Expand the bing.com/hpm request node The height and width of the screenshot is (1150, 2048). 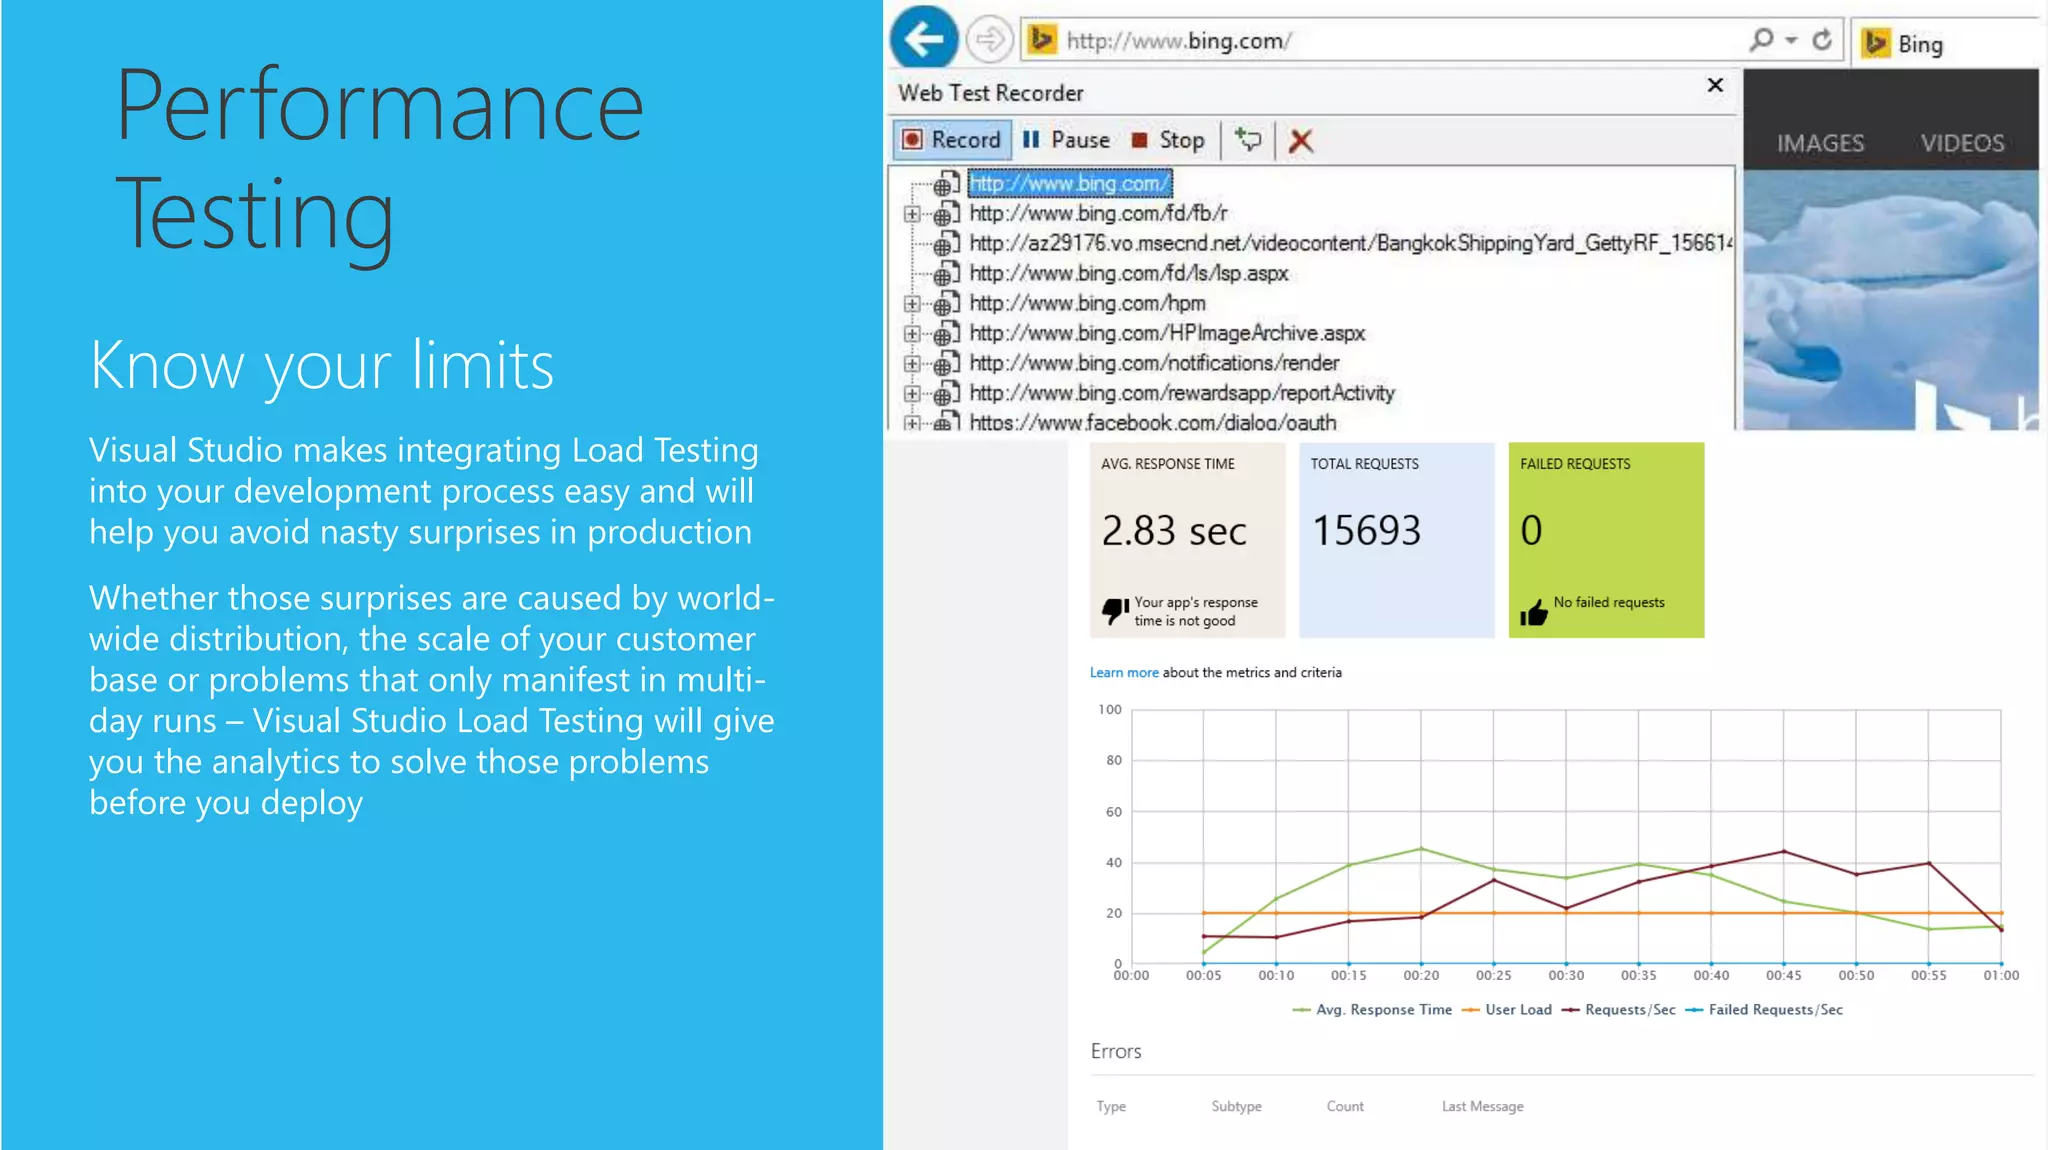[911, 304]
